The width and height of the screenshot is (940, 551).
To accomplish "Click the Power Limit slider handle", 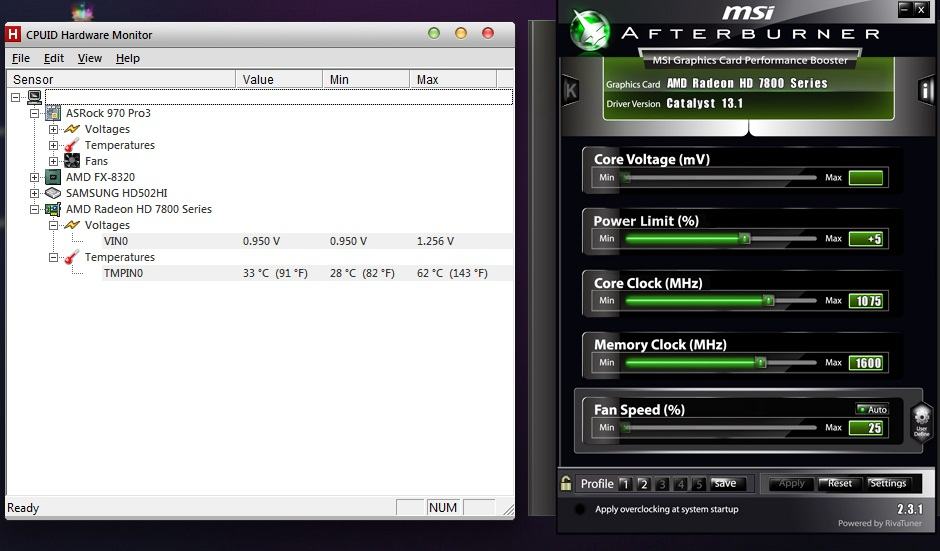I will [745, 239].
